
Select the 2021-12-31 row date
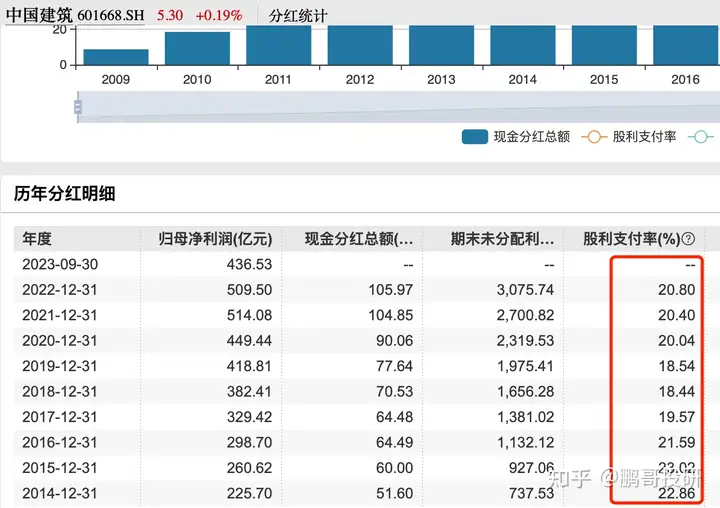tap(60, 316)
